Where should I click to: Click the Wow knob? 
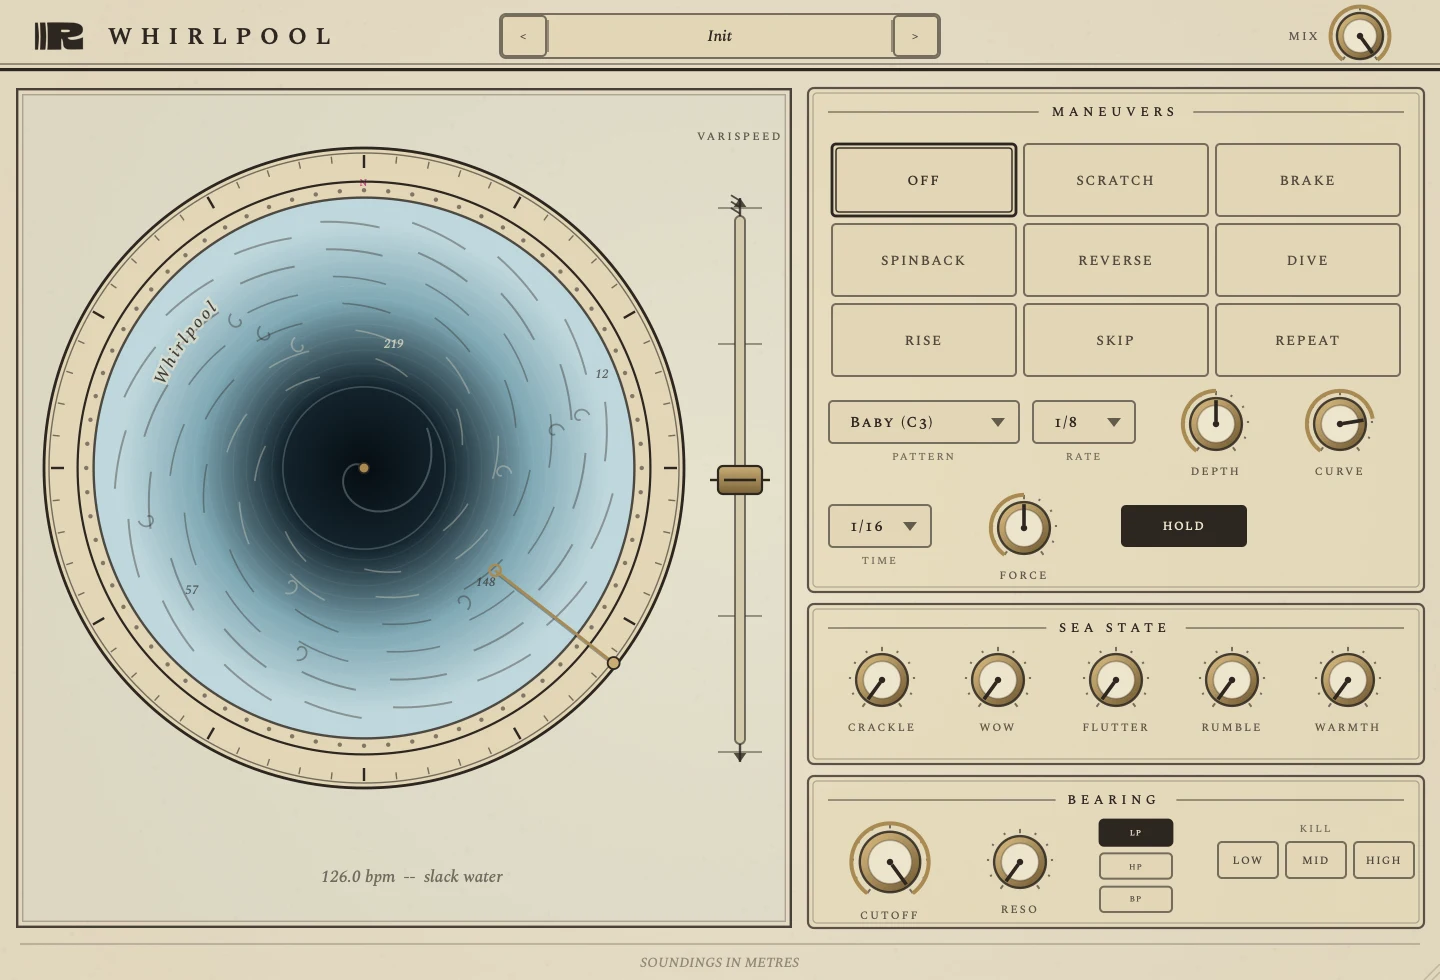998,680
